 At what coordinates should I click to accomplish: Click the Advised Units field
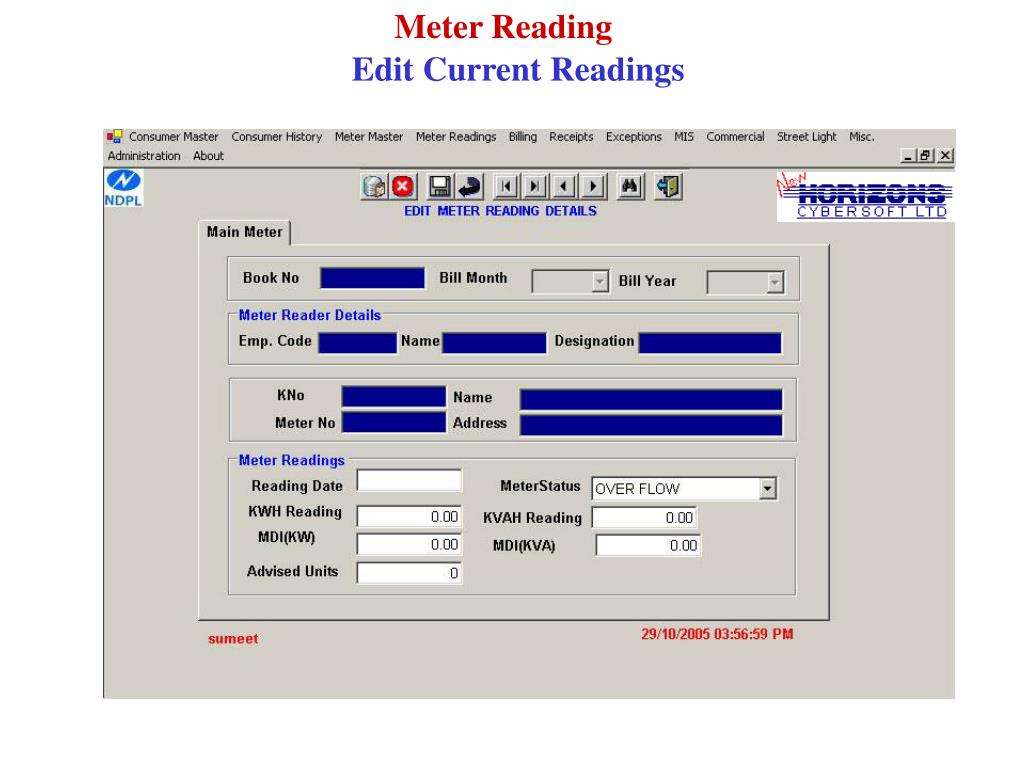click(409, 573)
